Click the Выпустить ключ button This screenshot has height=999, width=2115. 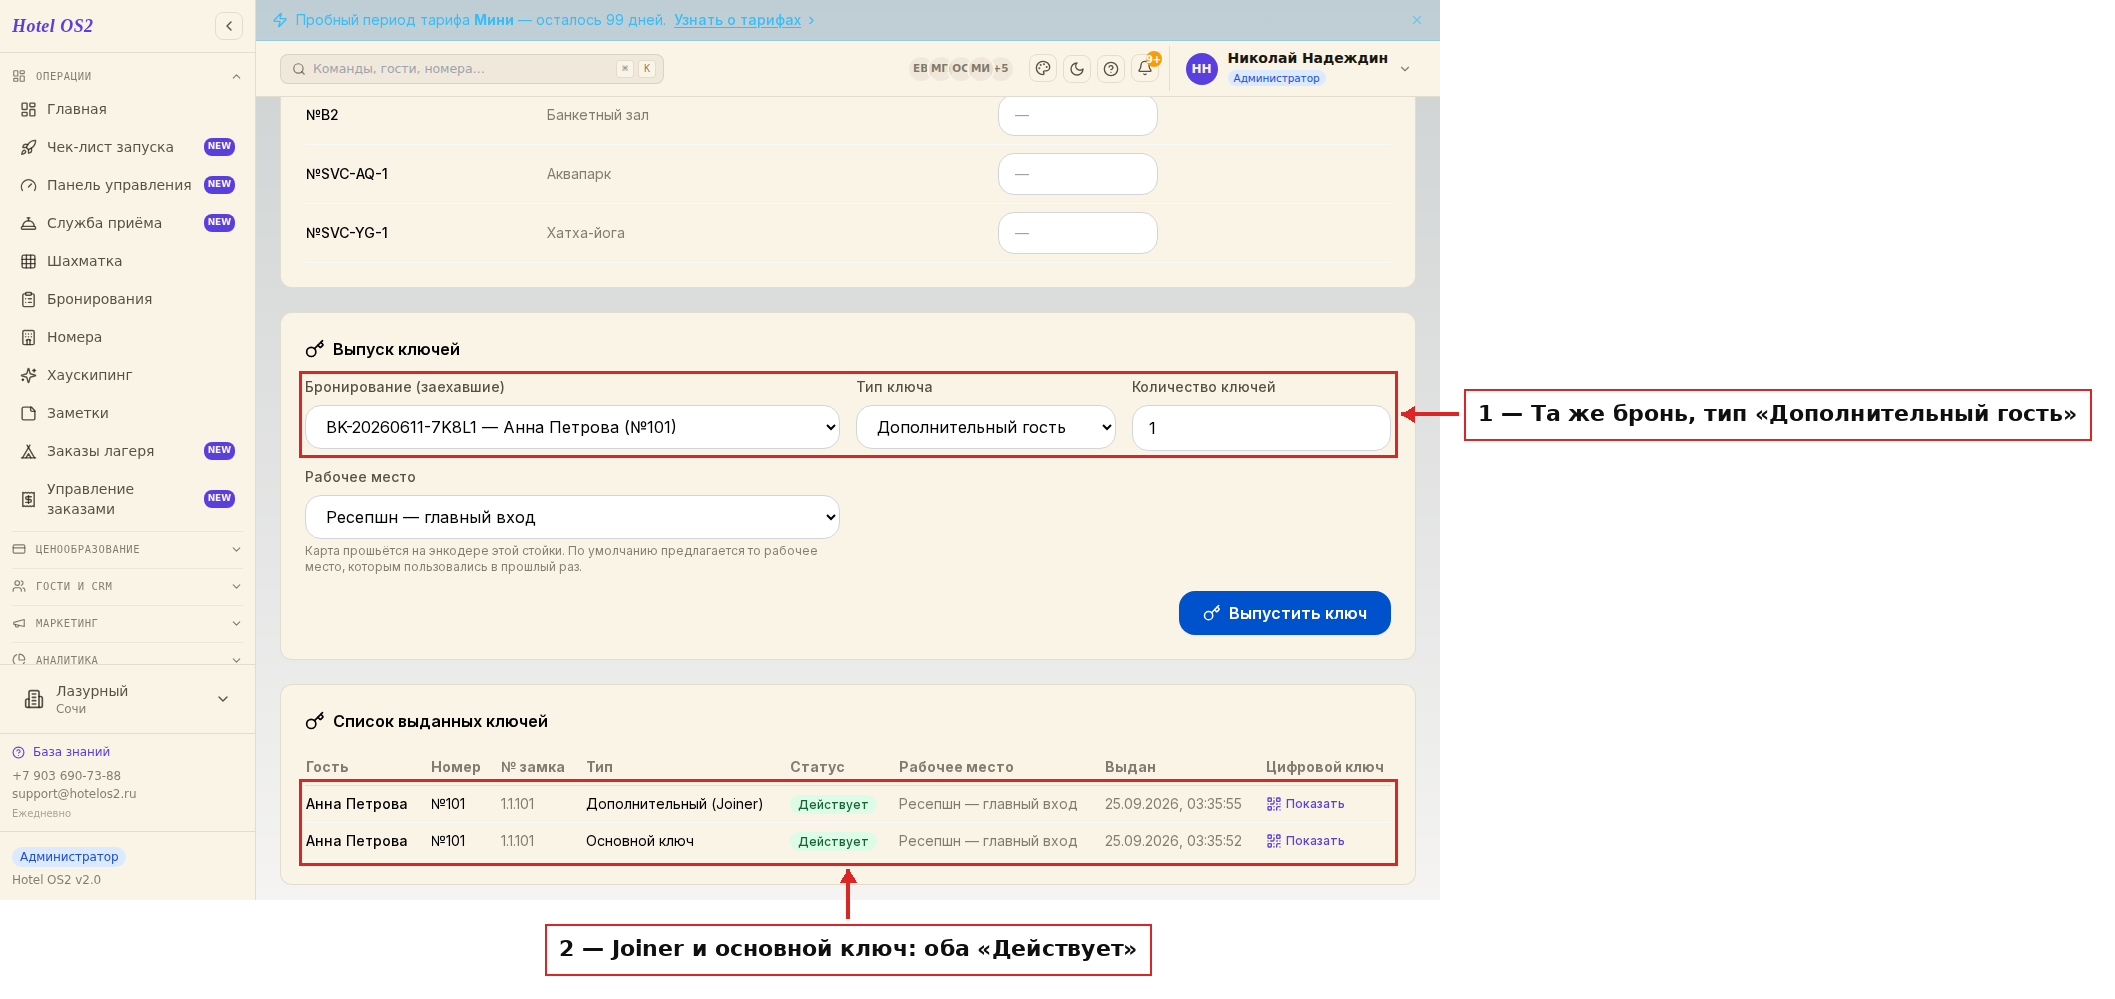click(x=1284, y=613)
